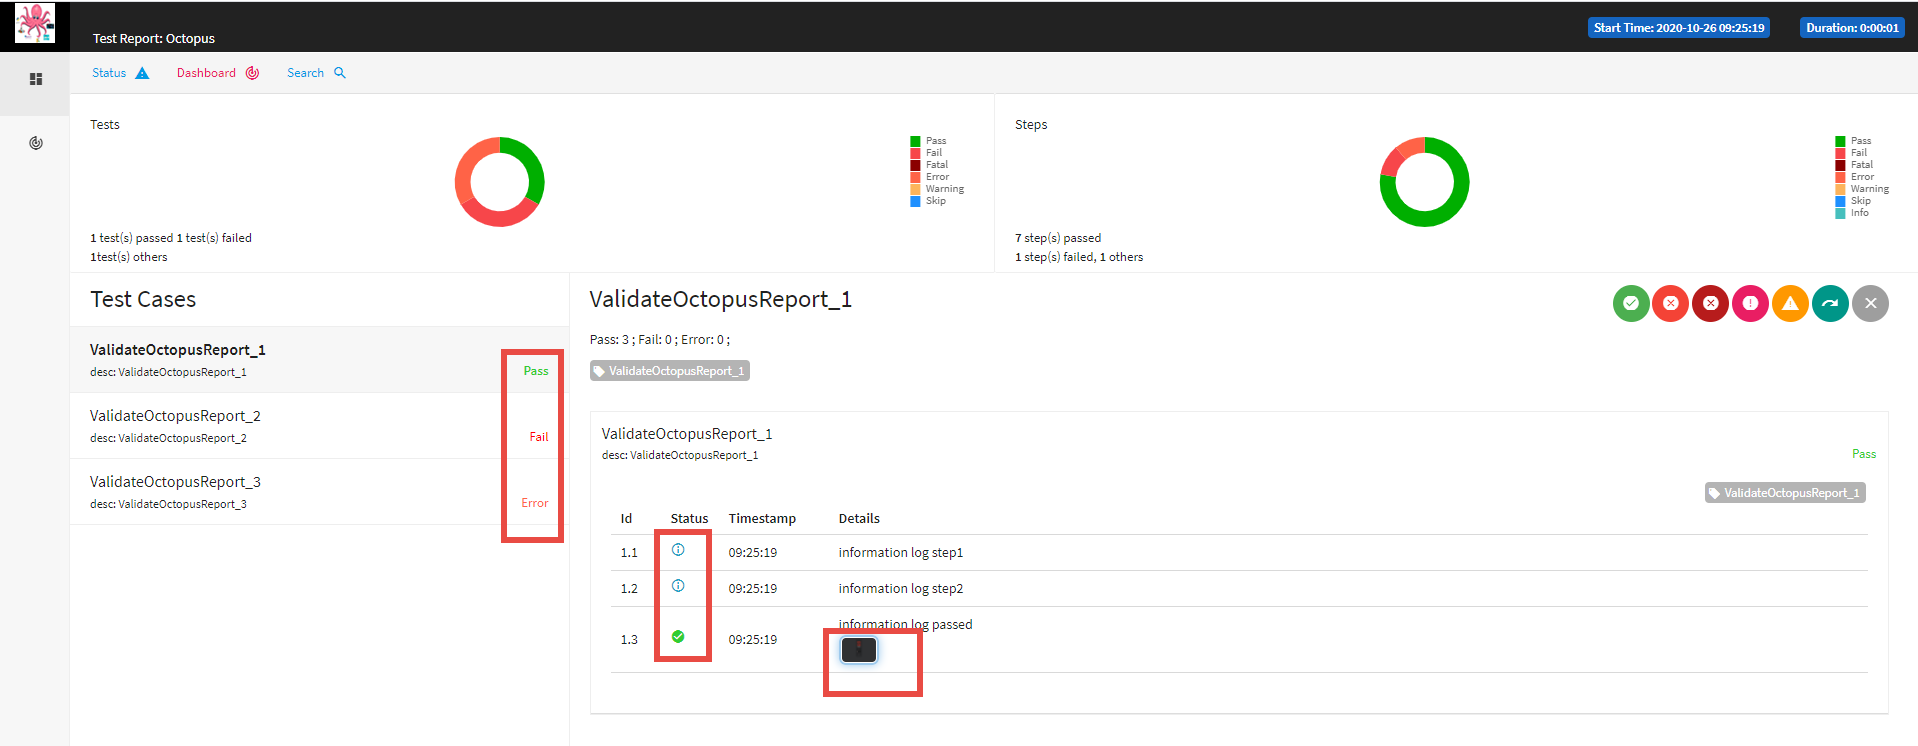
Task: Click the "information log passed" detail text
Action: pyautogui.click(x=905, y=625)
